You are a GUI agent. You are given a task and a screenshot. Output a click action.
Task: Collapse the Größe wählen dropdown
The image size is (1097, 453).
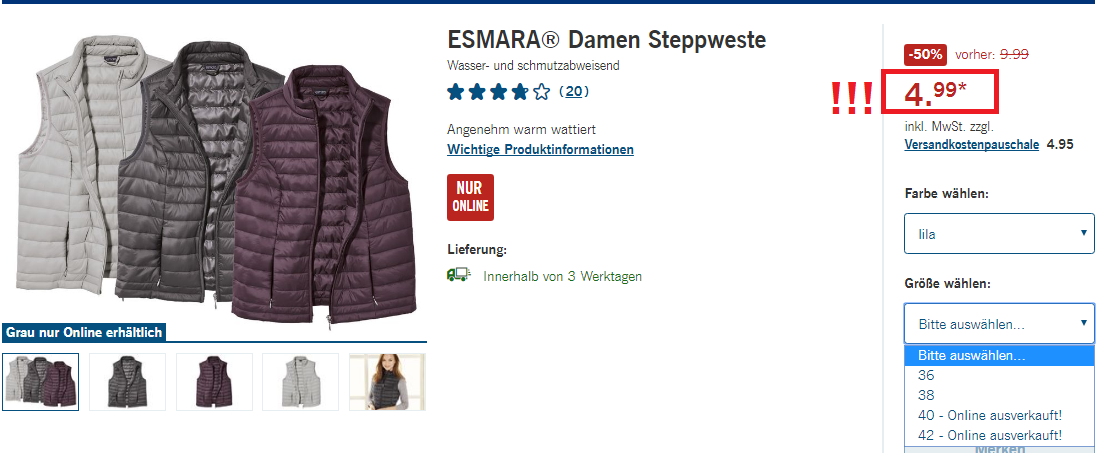tap(999, 323)
